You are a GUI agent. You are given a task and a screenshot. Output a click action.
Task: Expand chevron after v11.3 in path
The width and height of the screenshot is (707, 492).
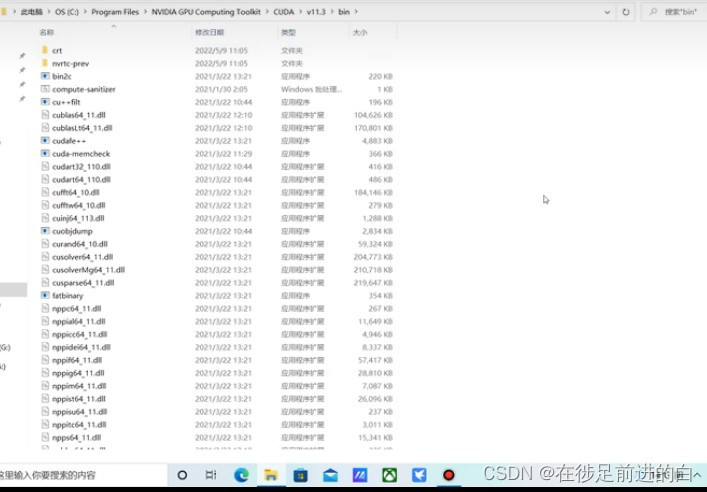[332, 12]
